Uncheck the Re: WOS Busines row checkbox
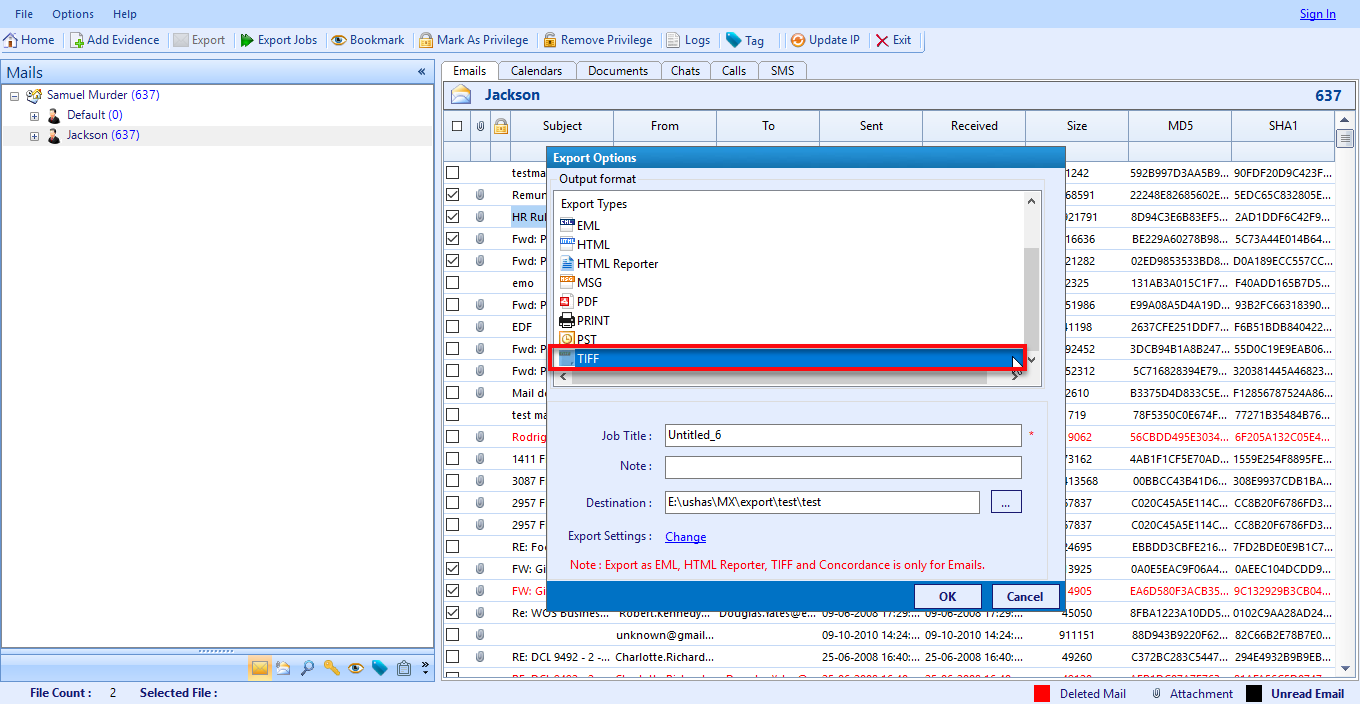 453,613
